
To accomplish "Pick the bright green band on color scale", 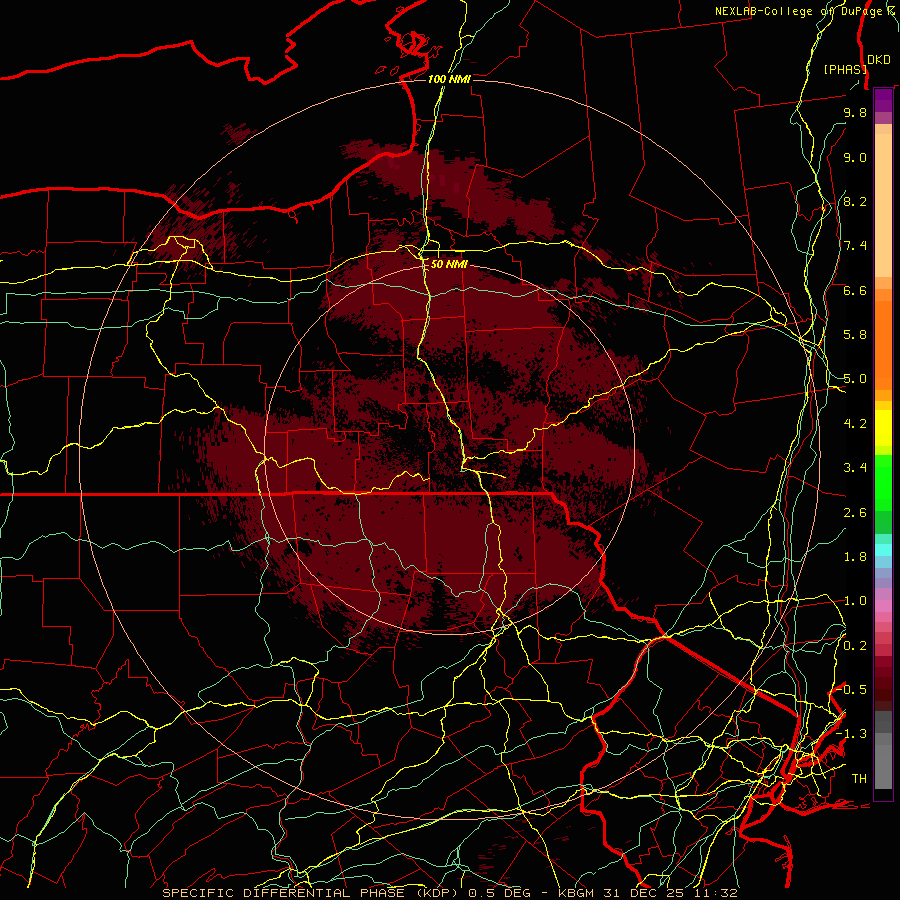I will click(883, 482).
